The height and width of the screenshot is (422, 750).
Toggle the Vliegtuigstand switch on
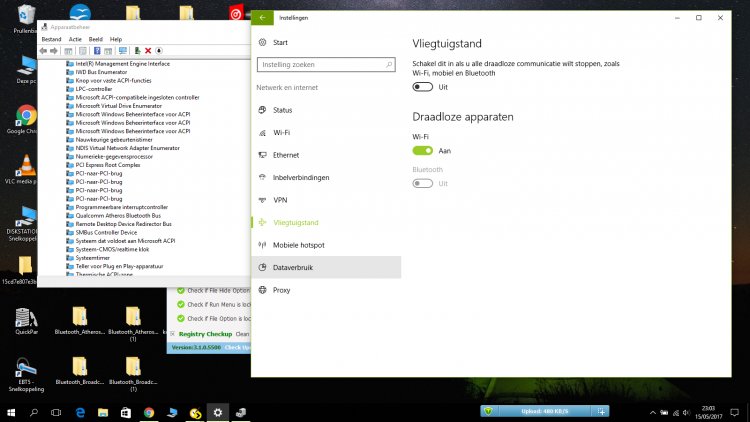click(x=423, y=87)
